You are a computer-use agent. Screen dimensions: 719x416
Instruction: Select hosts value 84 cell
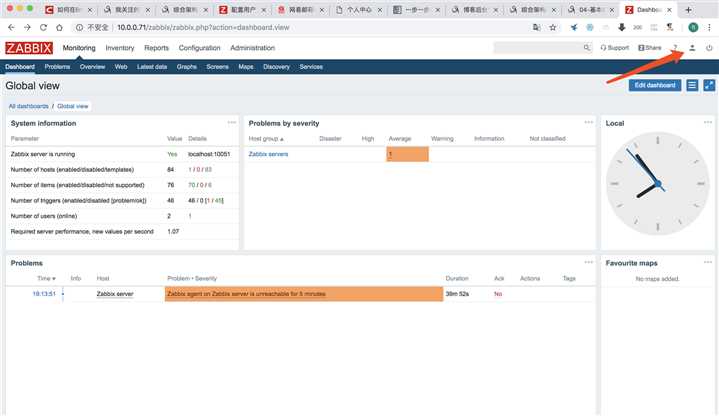tap(171, 170)
